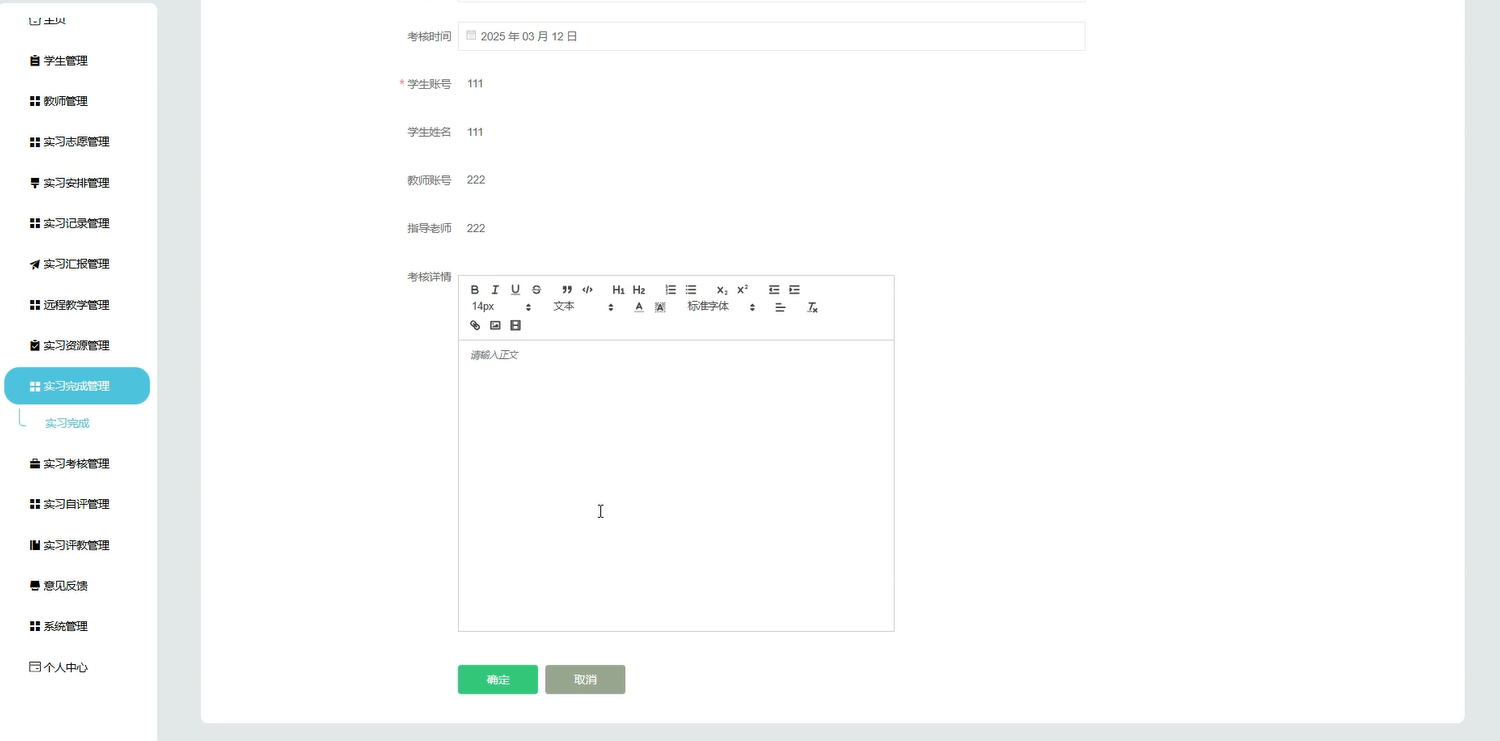The image size is (1500, 741).
Task: Switch text to superscript
Action: pyautogui.click(x=741, y=289)
